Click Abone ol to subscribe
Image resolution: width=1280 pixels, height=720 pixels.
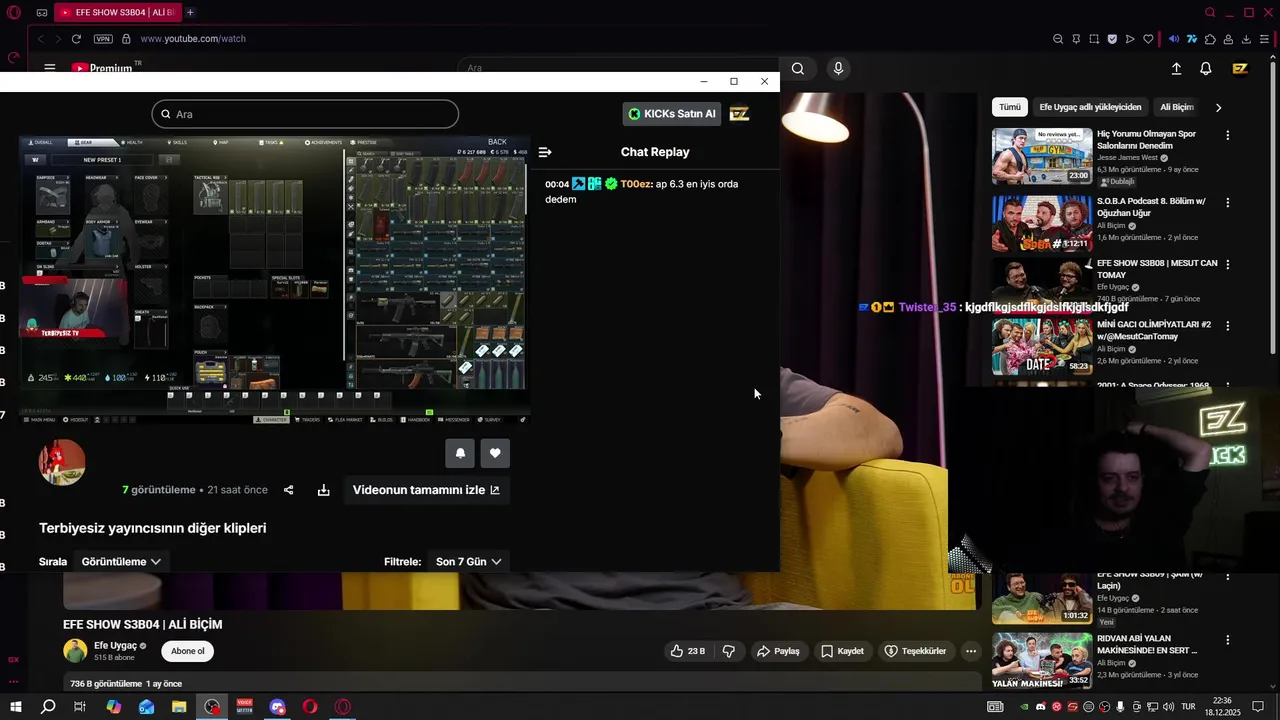click(x=187, y=651)
